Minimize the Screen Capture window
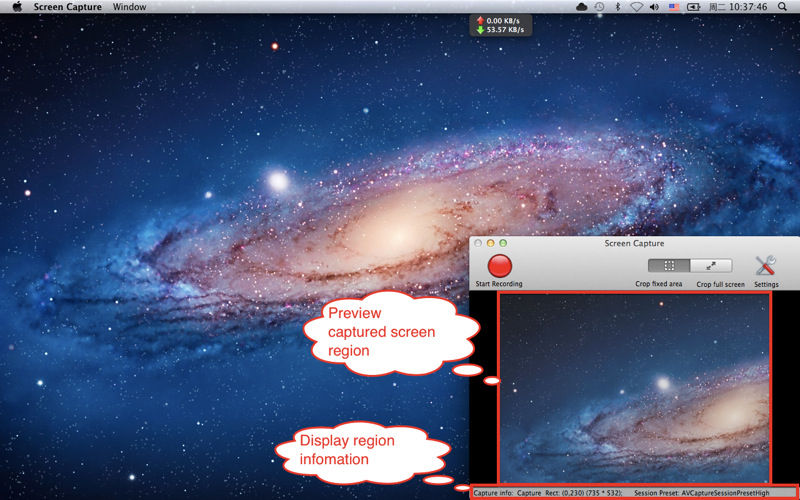Image resolution: width=800 pixels, height=500 pixels. click(x=490, y=243)
